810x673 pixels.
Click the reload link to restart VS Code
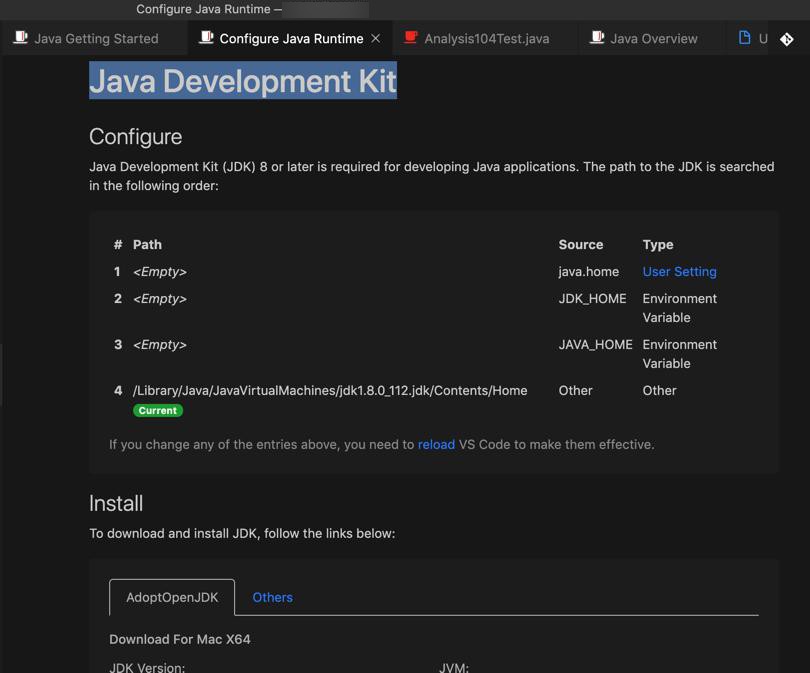tap(436, 444)
